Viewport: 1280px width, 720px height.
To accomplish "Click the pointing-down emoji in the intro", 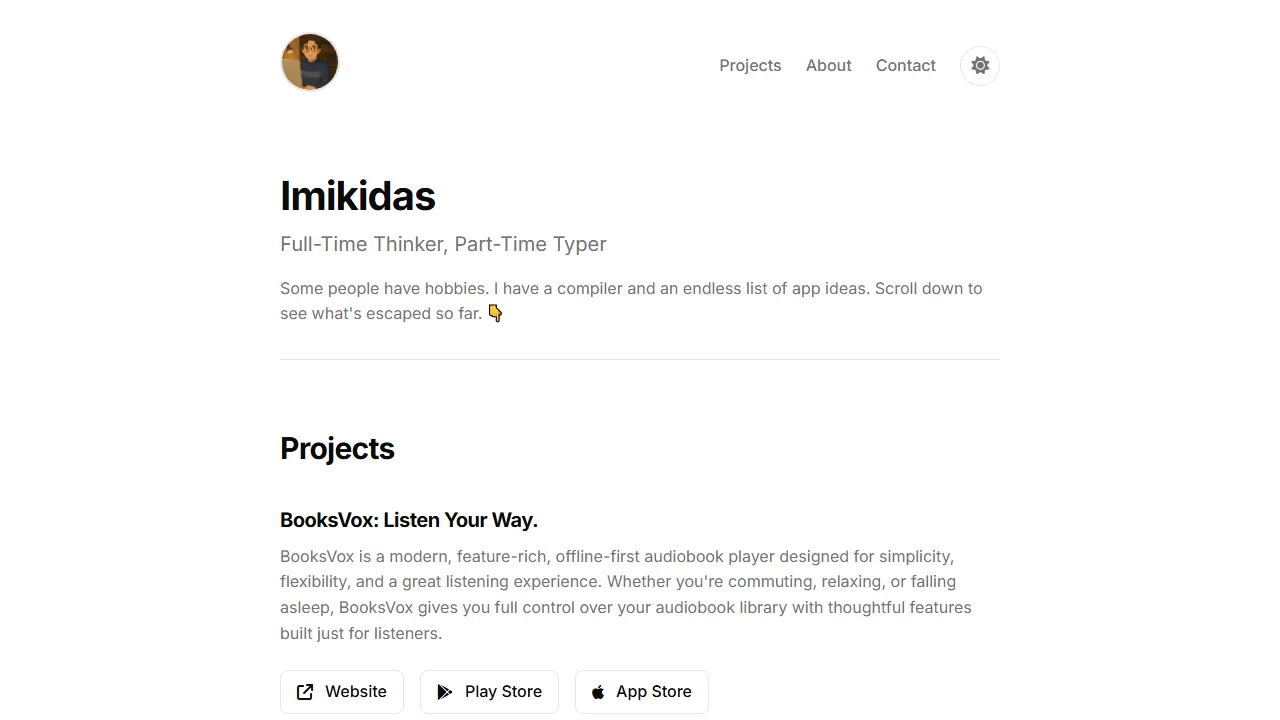I will click(x=495, y=313).
